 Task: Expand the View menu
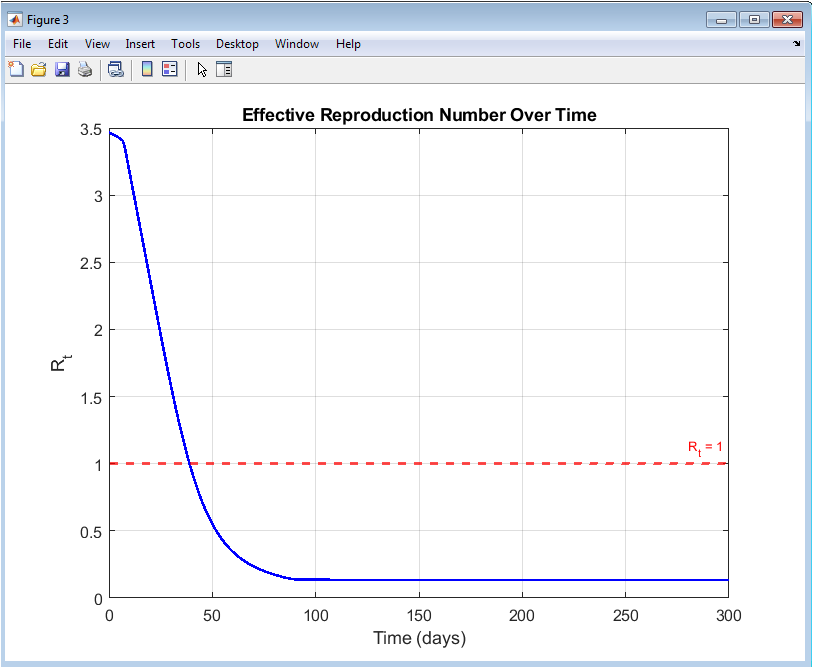97,44
